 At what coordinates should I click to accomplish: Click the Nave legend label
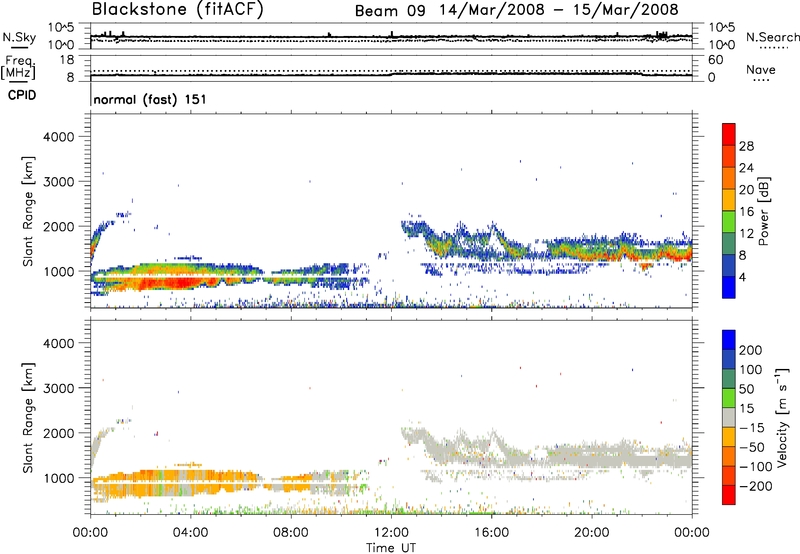pos(761,69)
